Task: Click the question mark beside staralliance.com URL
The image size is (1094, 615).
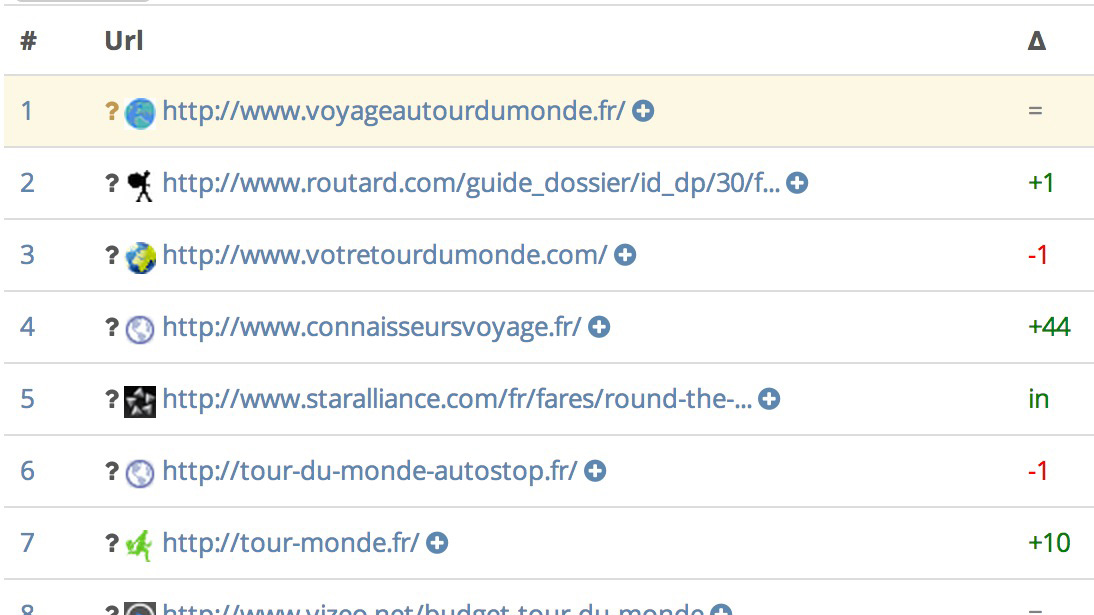Action: 112,399
